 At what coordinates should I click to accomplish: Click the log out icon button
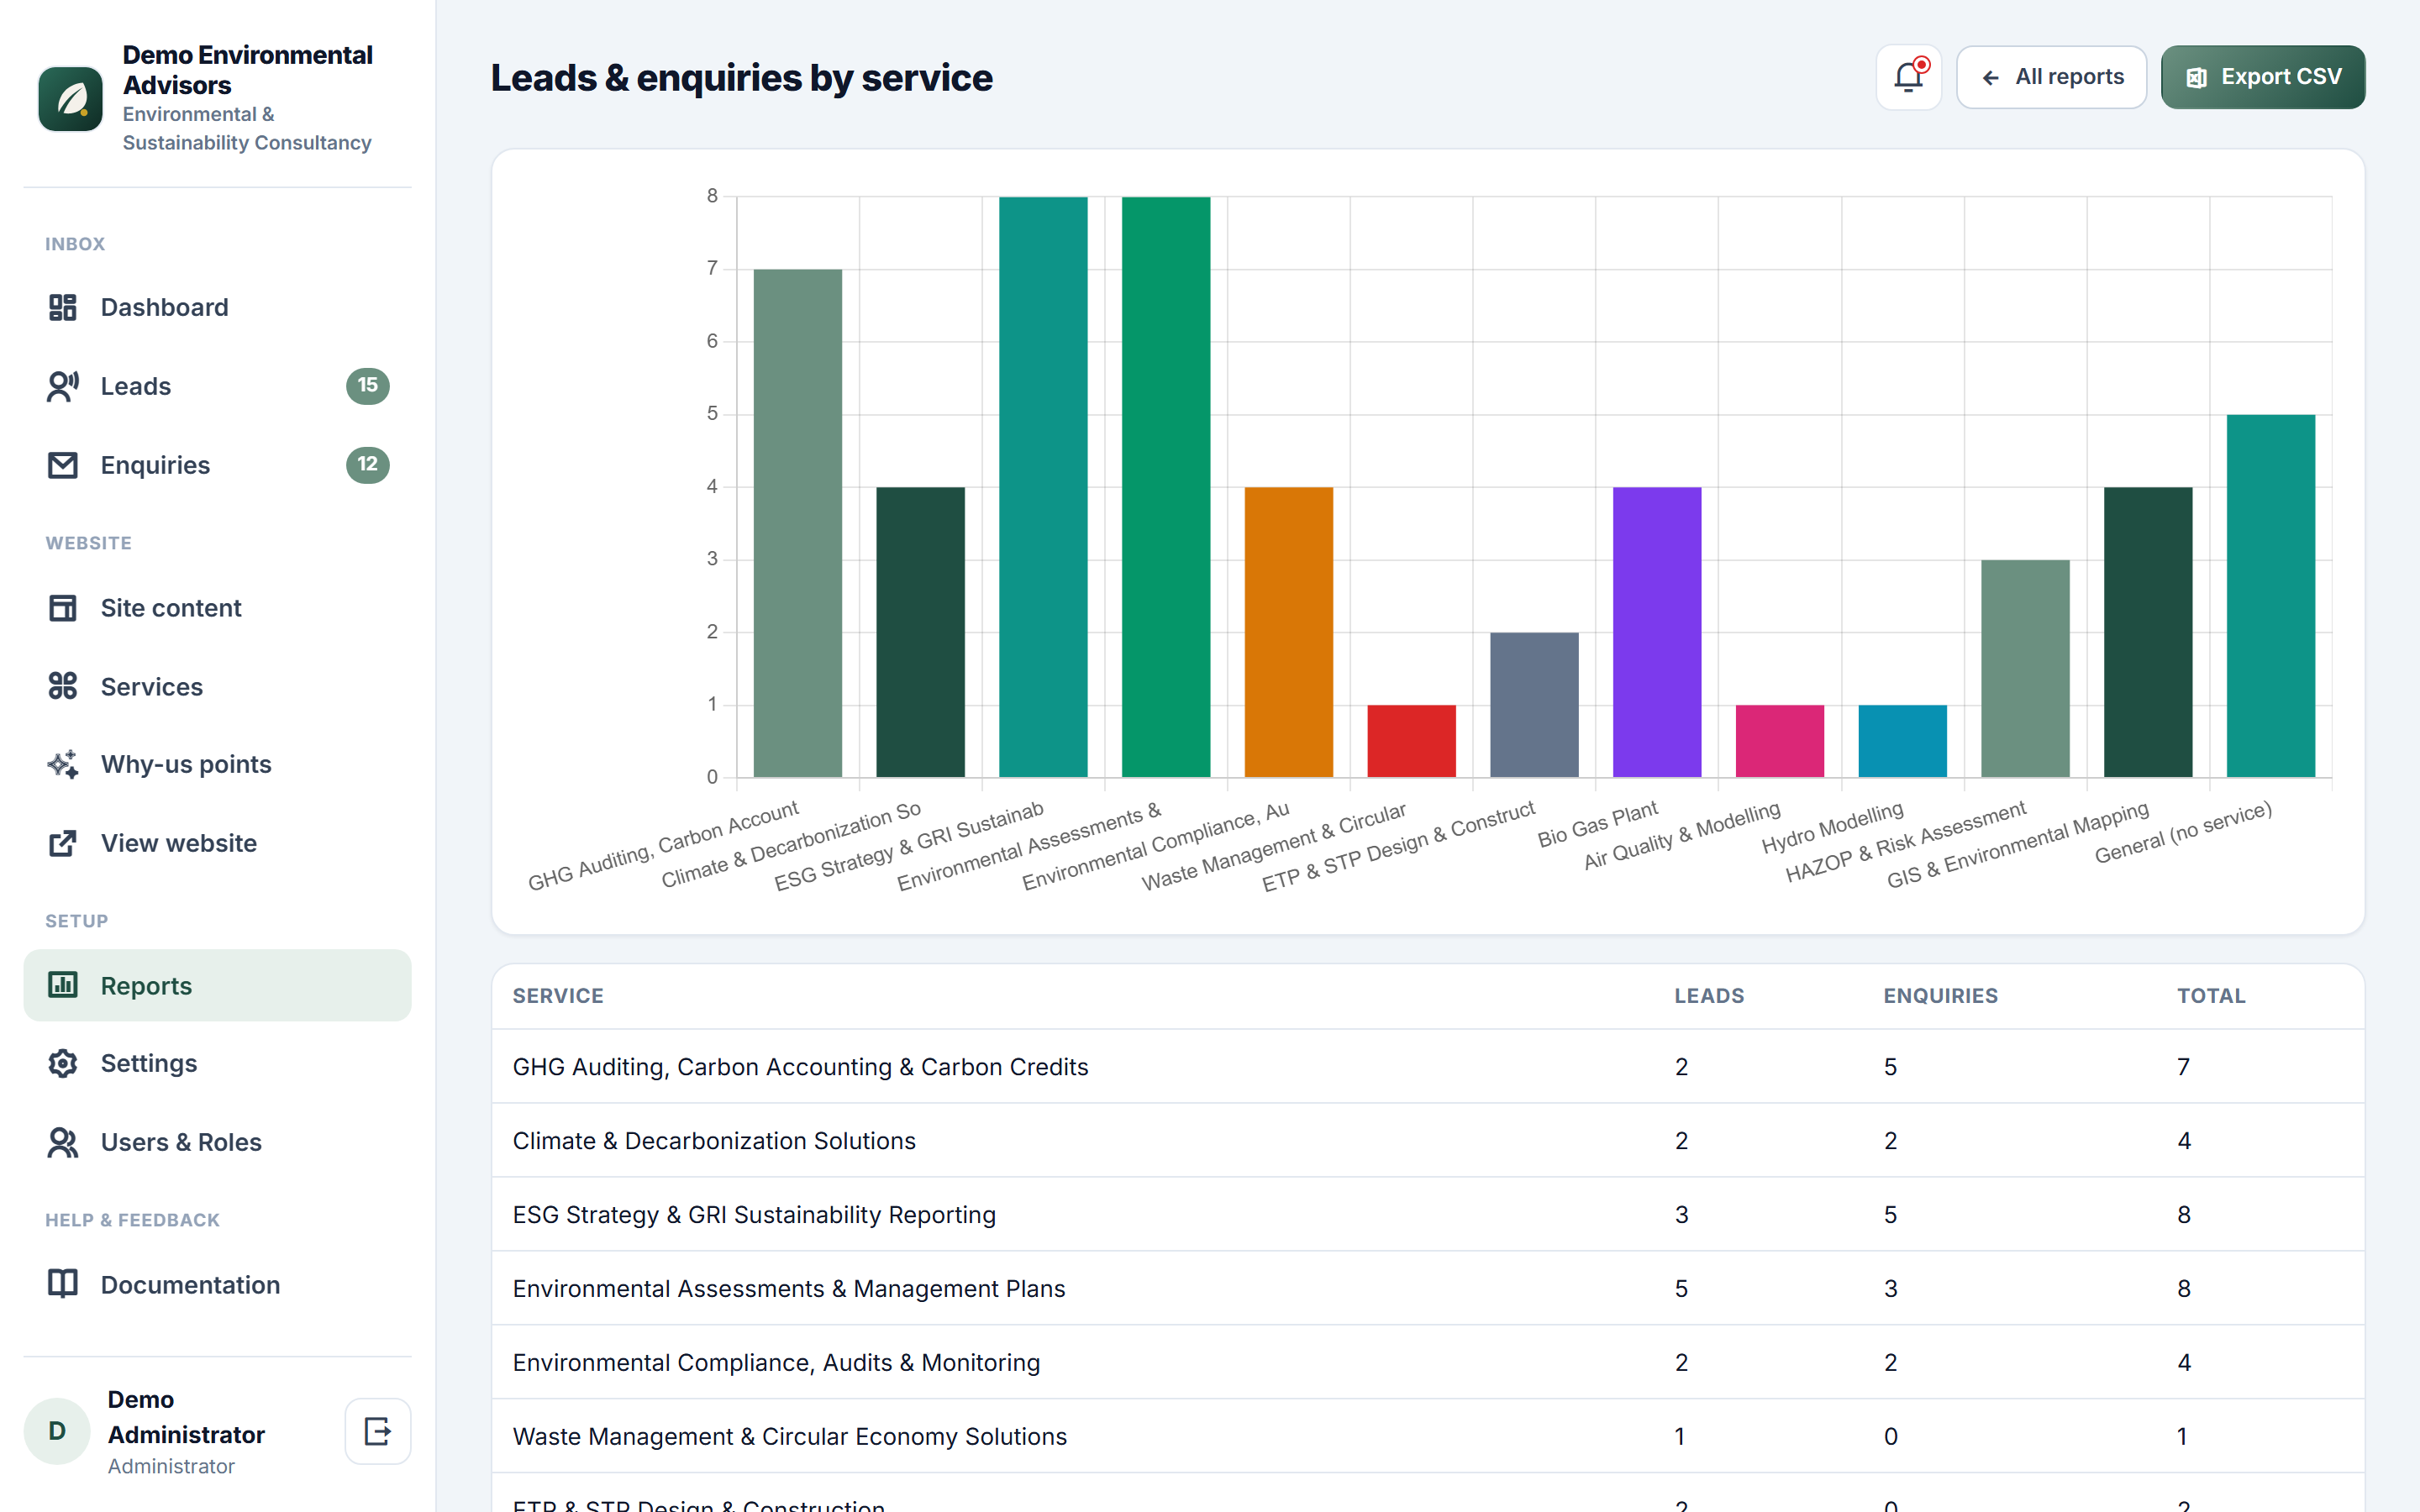378,1431
